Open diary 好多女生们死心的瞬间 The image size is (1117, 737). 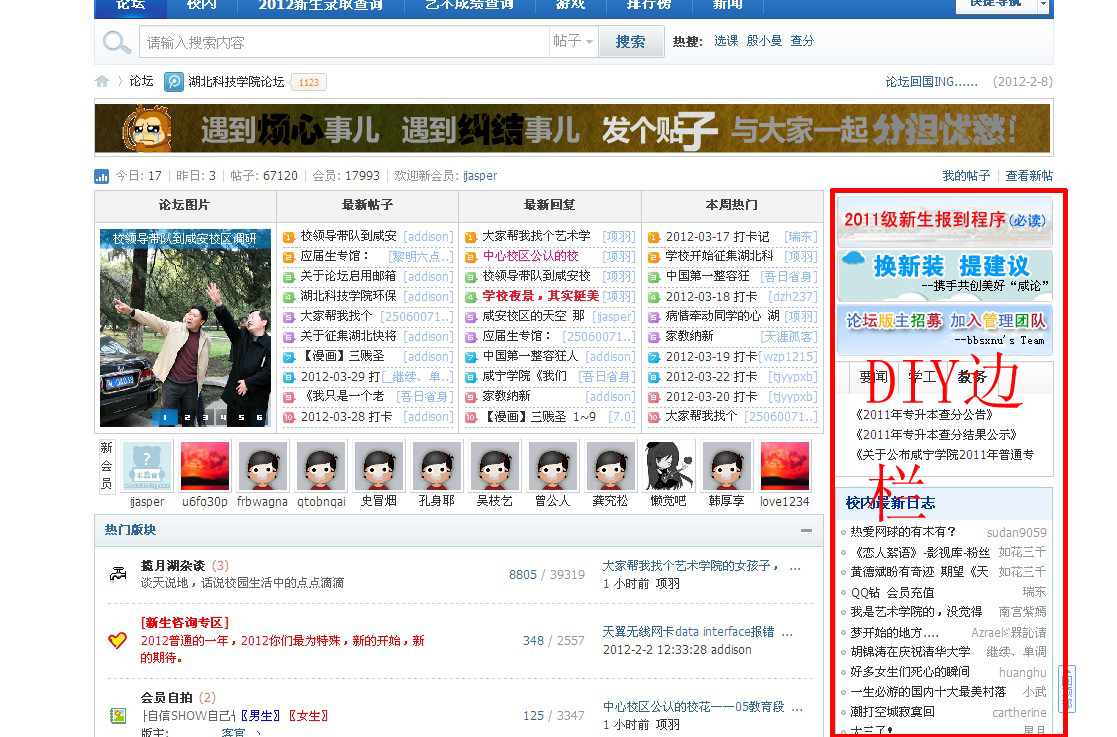910,671
